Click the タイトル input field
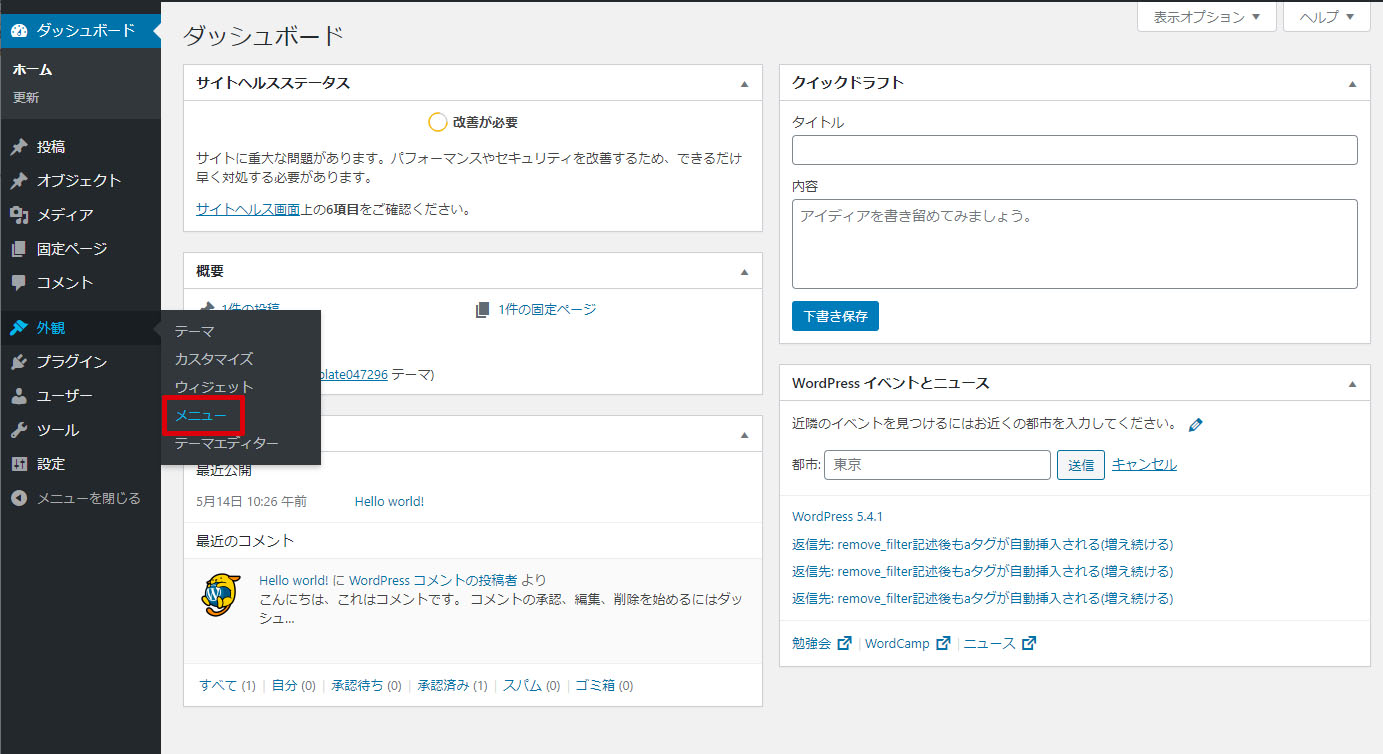 coord(1074,150)
